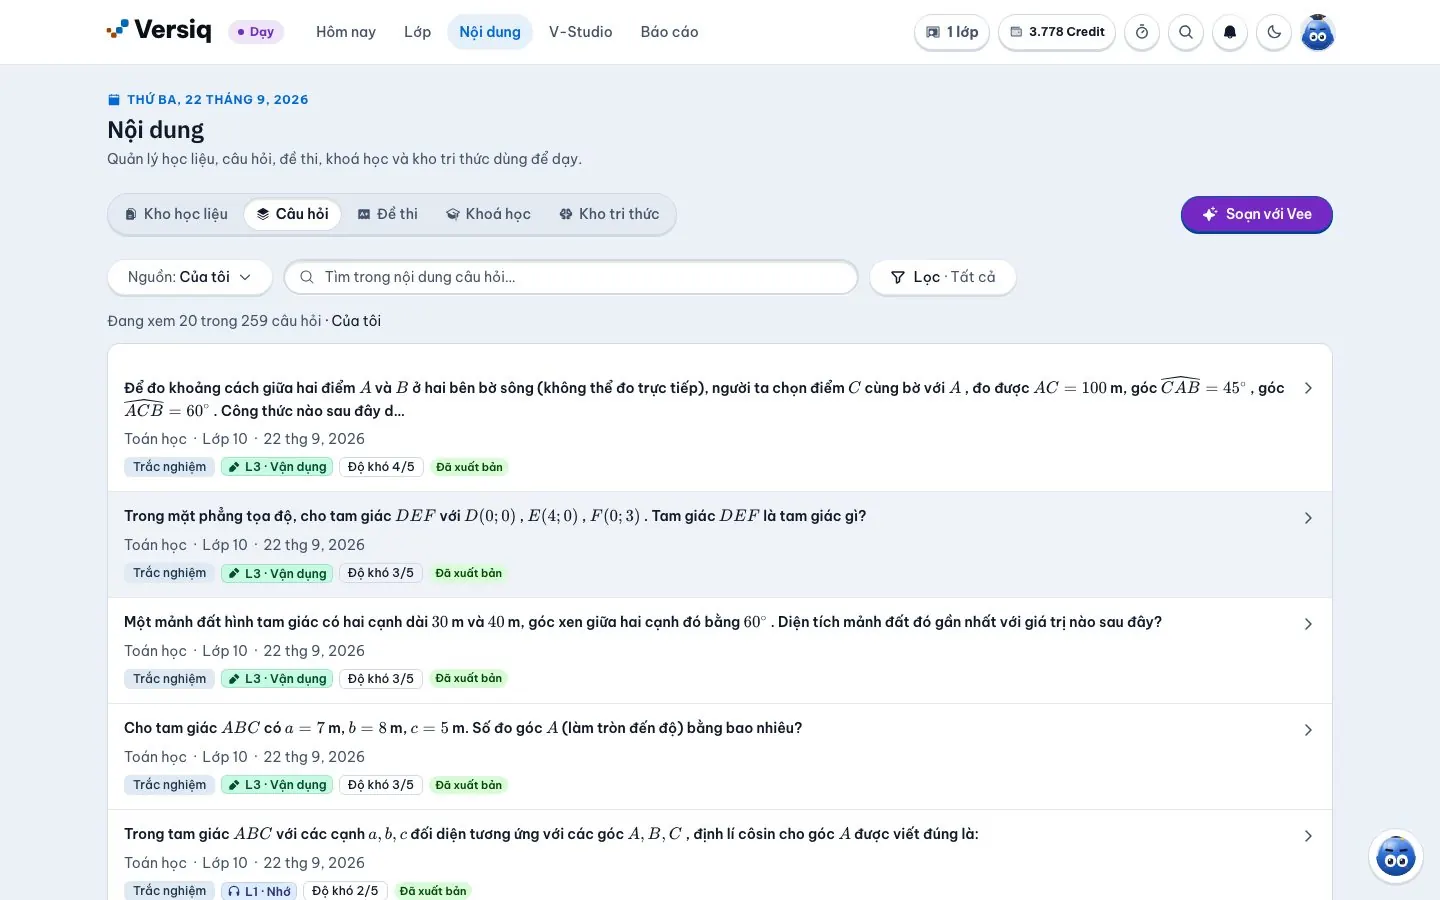Switch to Kho tri thức tab
The width and height of the screenshot is (1440, 900).
coord(609,214)
